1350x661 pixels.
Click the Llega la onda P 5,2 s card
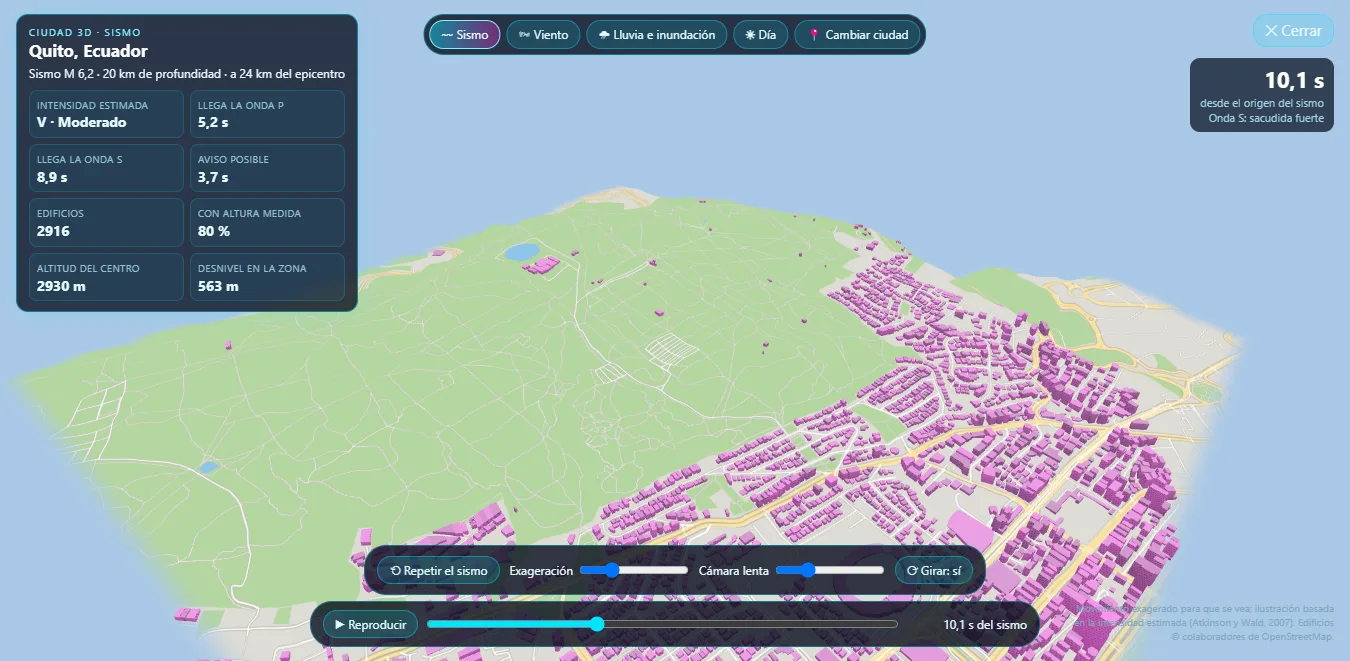tap(267, 114)
